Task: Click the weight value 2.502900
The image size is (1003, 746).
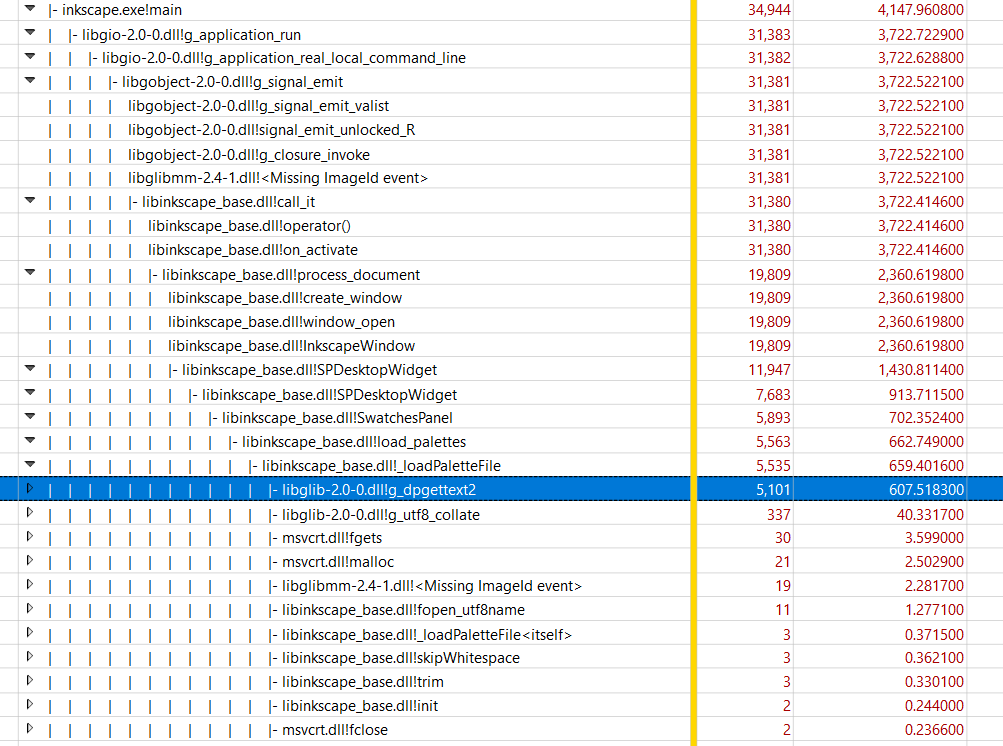Action: click(934, 562)
